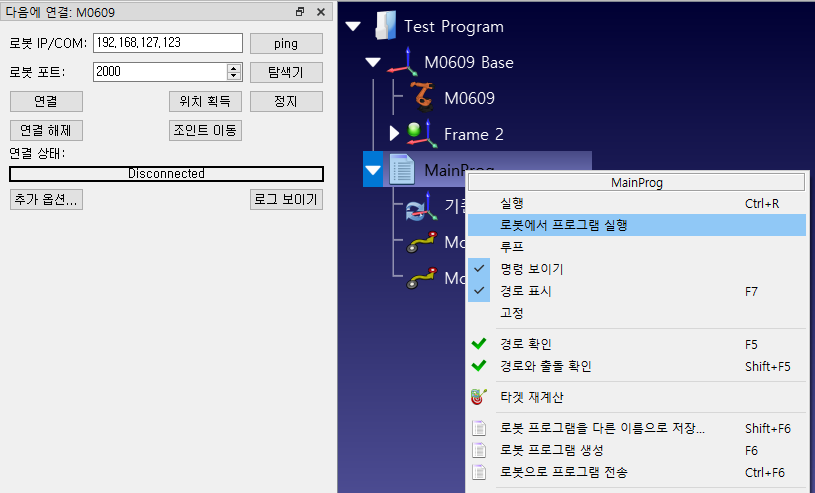Select the 'Frame 2' tree label
815x493 pixels.
pyautogui.click(x=474, y=134)
